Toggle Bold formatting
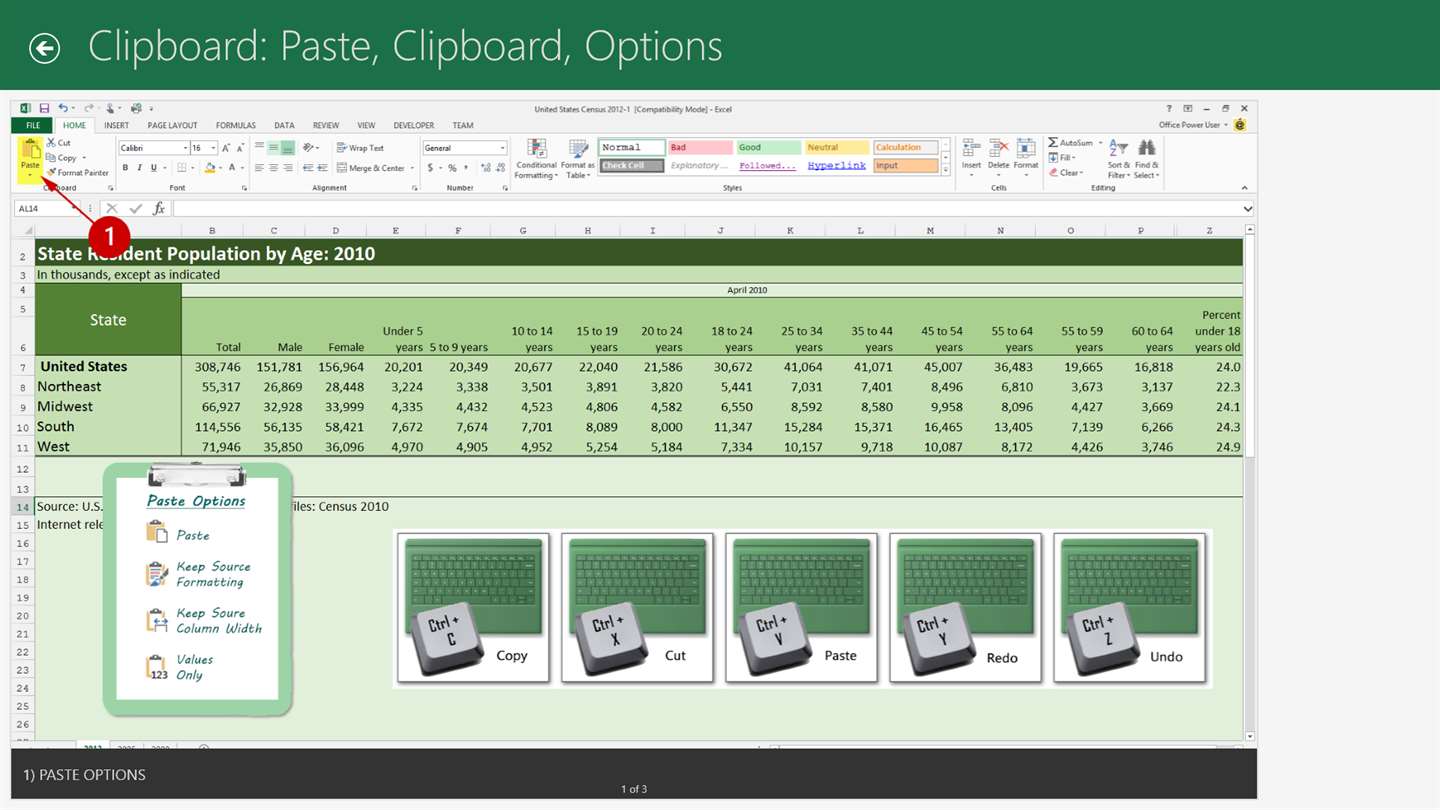Viewport: 1440px width, 810px height. [x=125, y=168]
